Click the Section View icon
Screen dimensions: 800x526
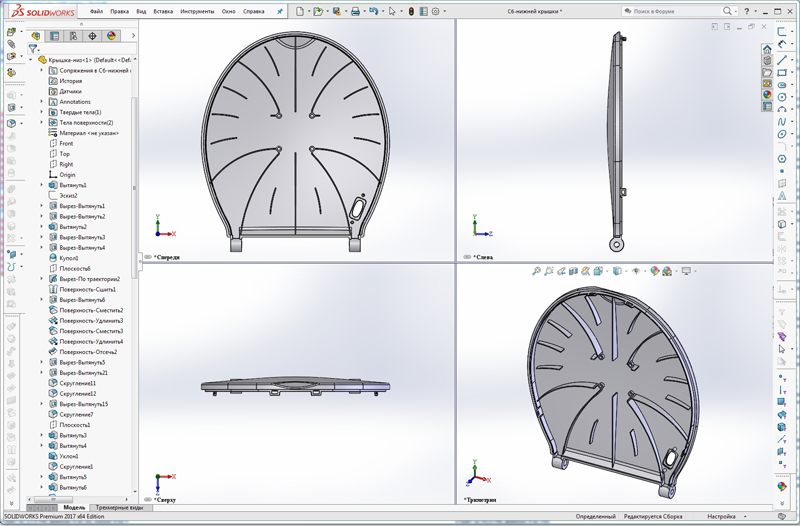(x=573, y=271)
